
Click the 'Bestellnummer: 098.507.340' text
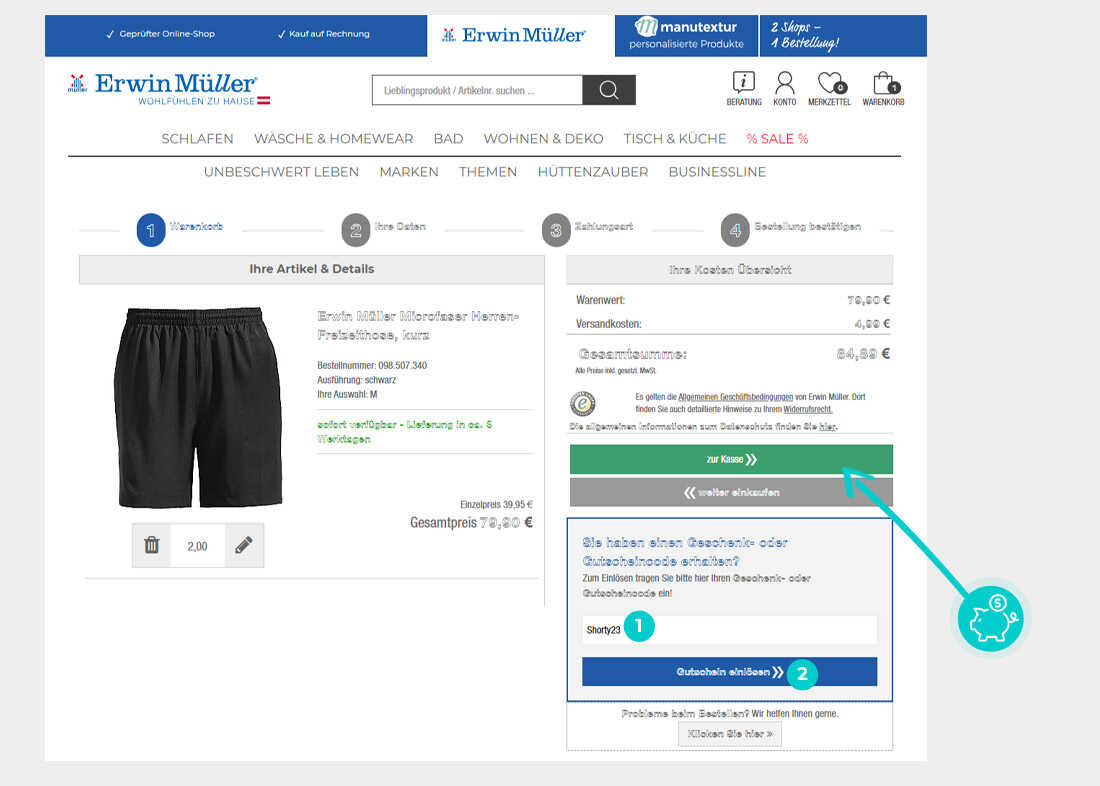pos(372,365)
